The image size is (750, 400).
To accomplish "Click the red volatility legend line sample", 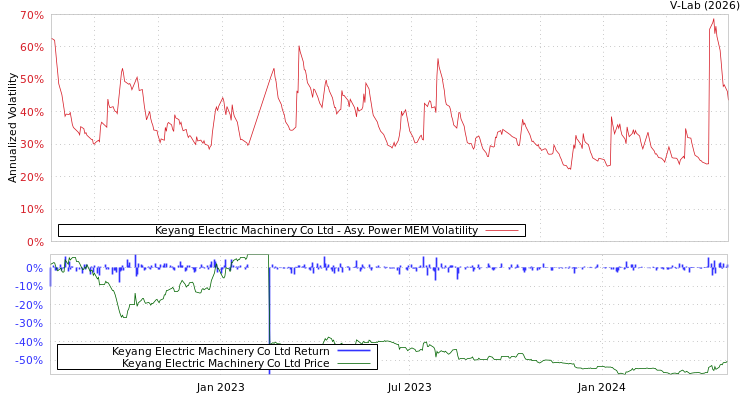I will (x=502, y=231).
